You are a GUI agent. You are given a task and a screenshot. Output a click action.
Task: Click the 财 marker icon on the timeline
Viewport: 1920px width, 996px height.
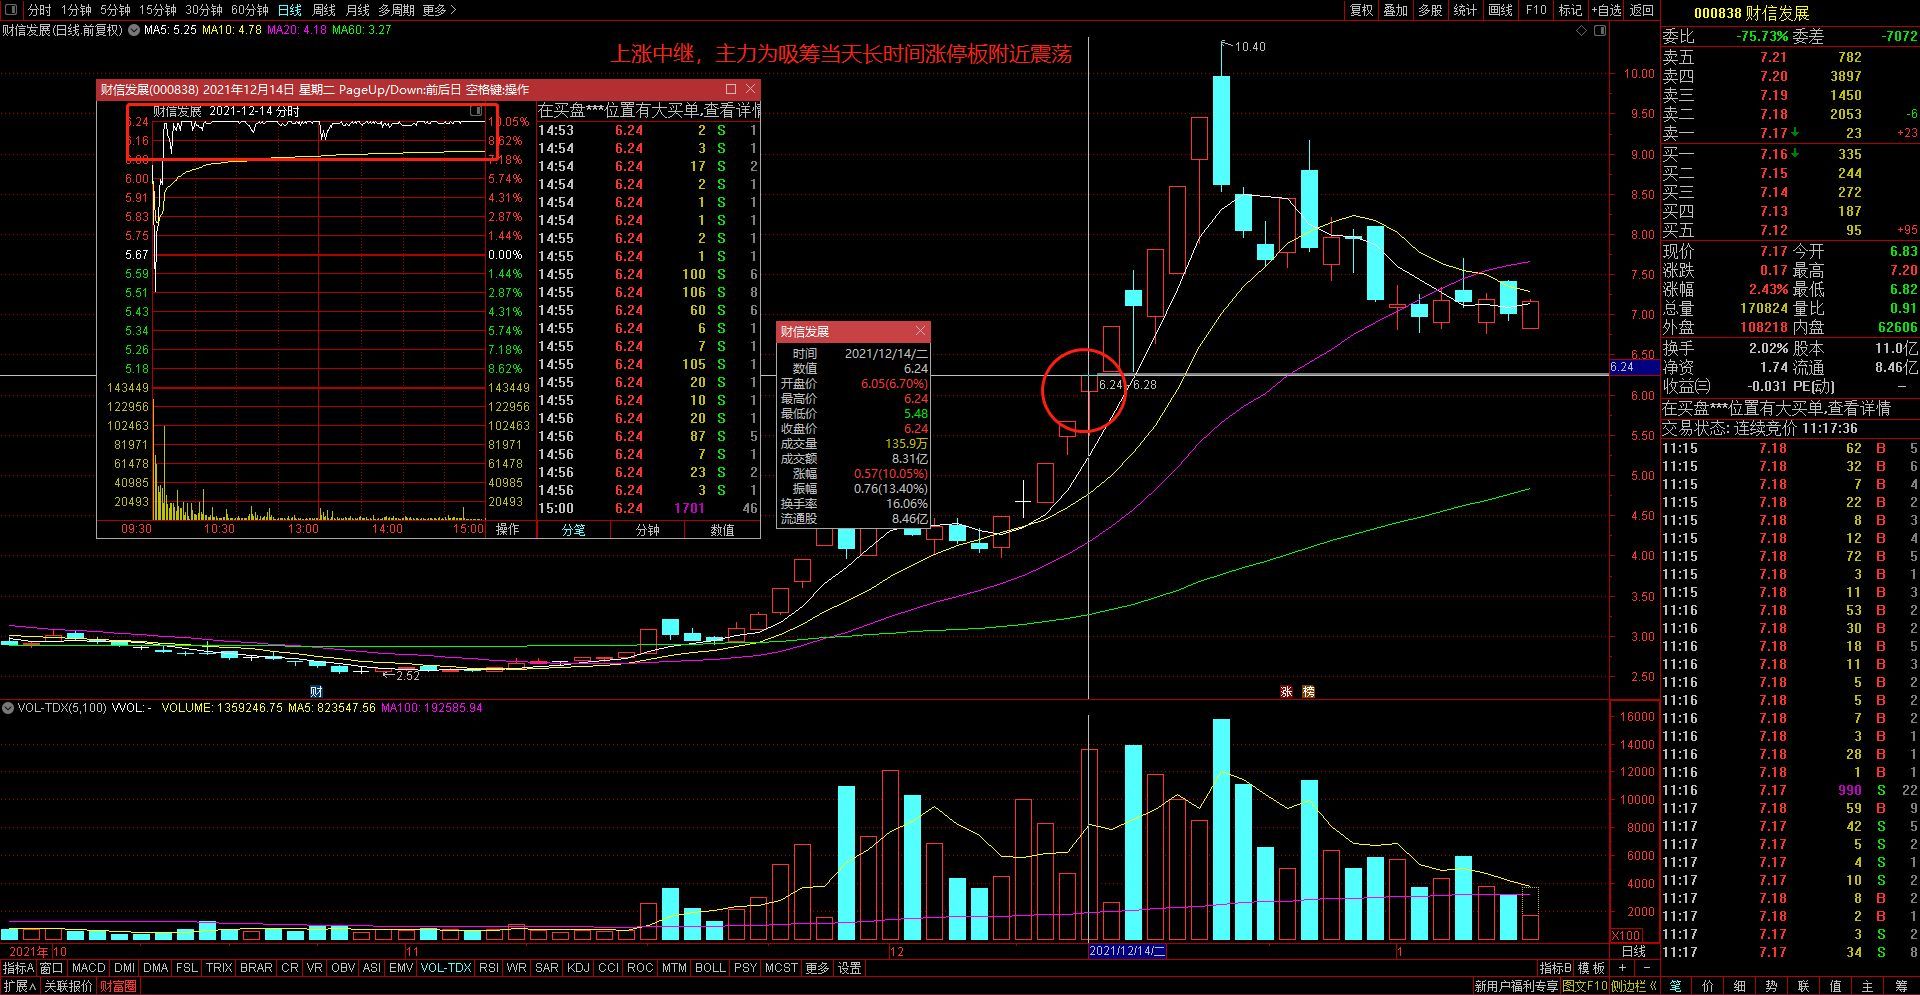tap(316, 691)
